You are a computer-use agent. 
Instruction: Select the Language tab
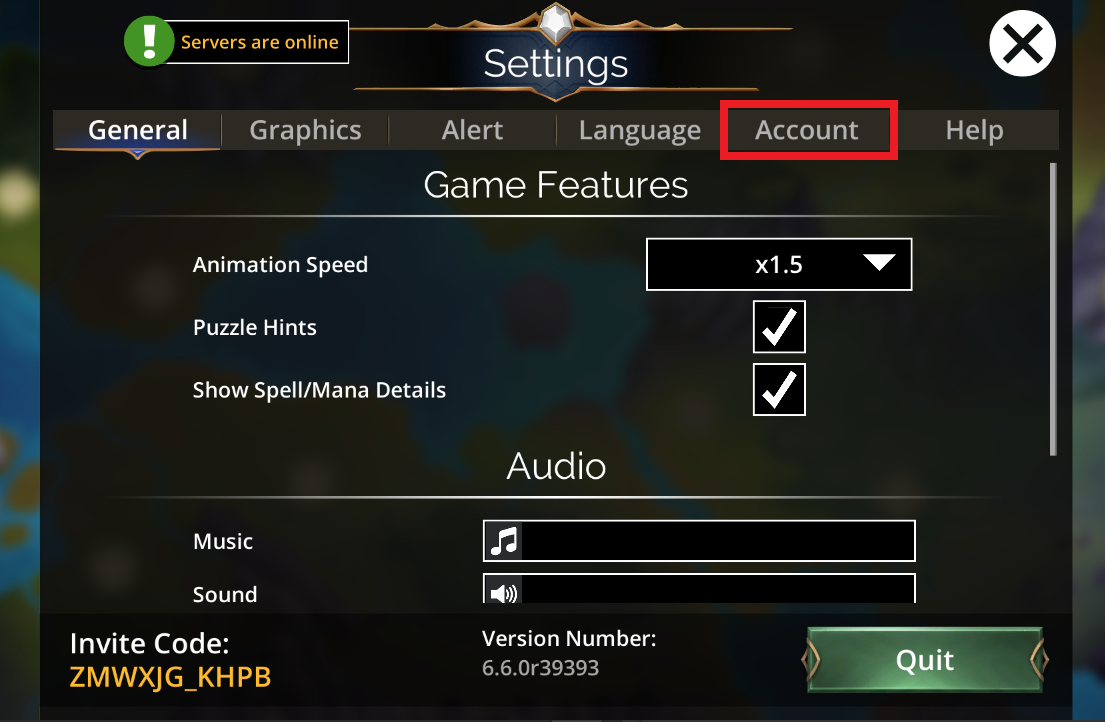click(640, 130)
